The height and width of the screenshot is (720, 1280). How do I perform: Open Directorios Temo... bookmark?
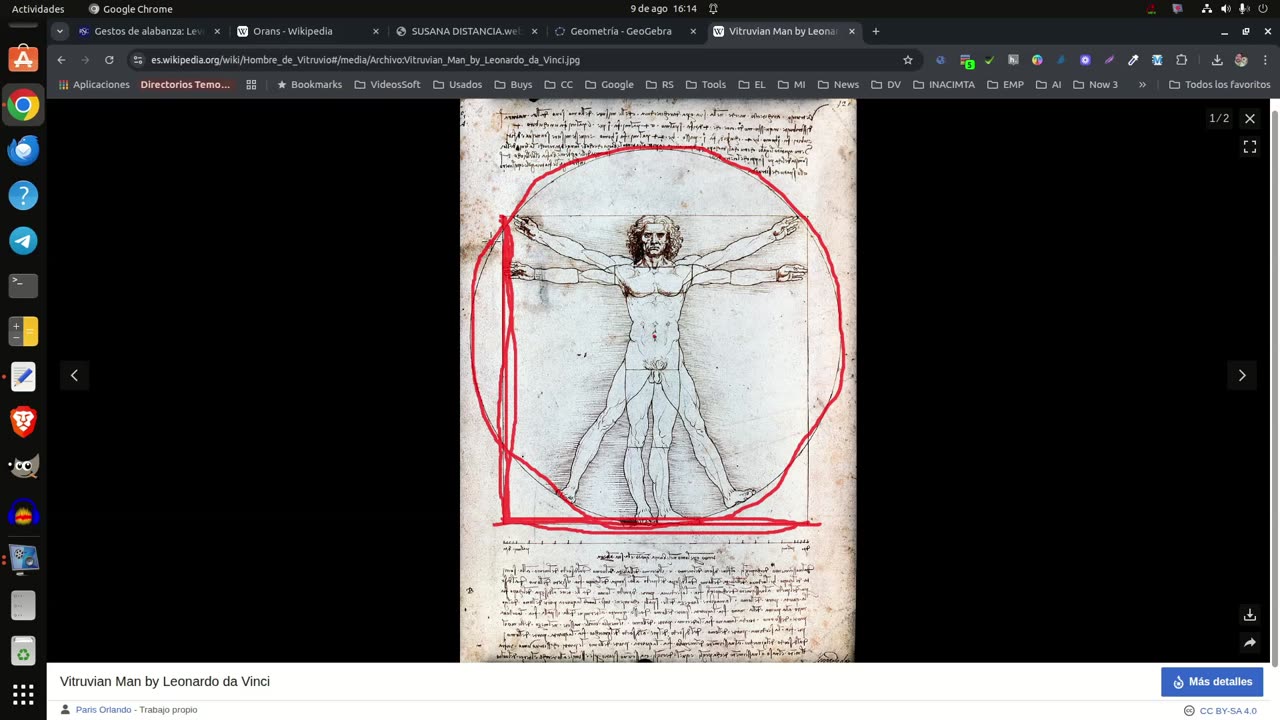click(185, 85)
